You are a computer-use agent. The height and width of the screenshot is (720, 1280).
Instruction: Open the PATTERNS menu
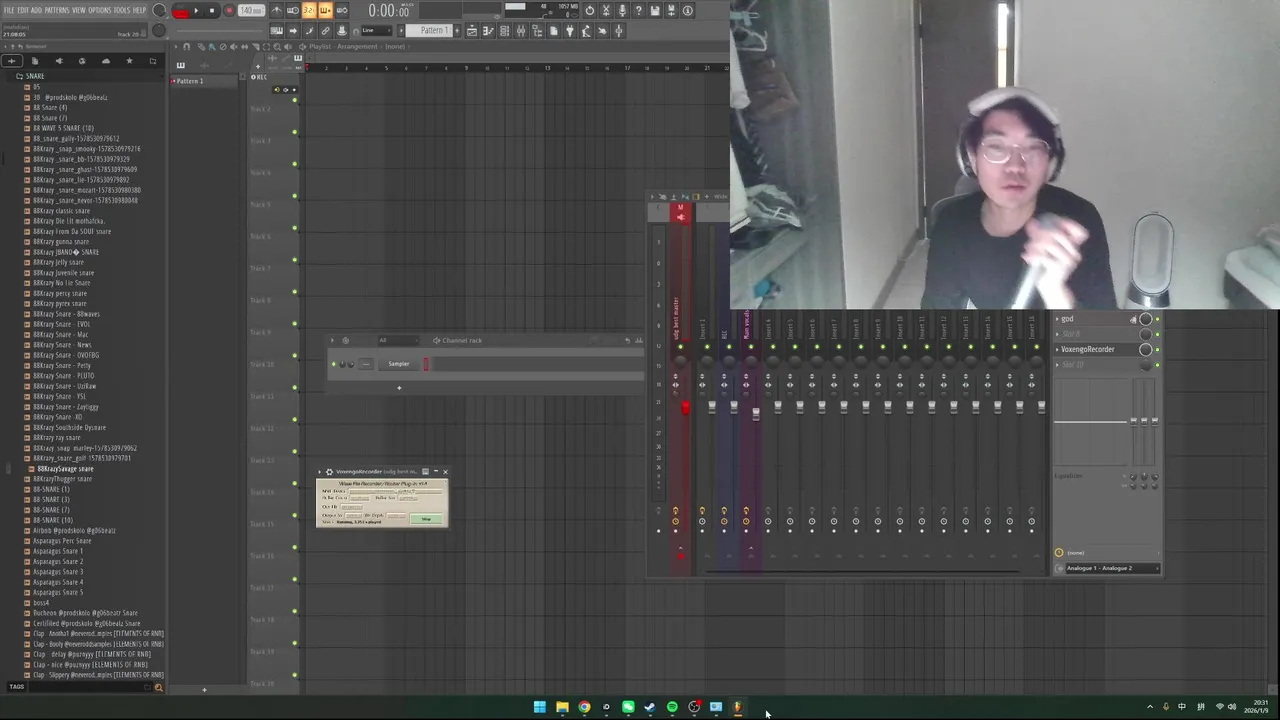[57, 10]
